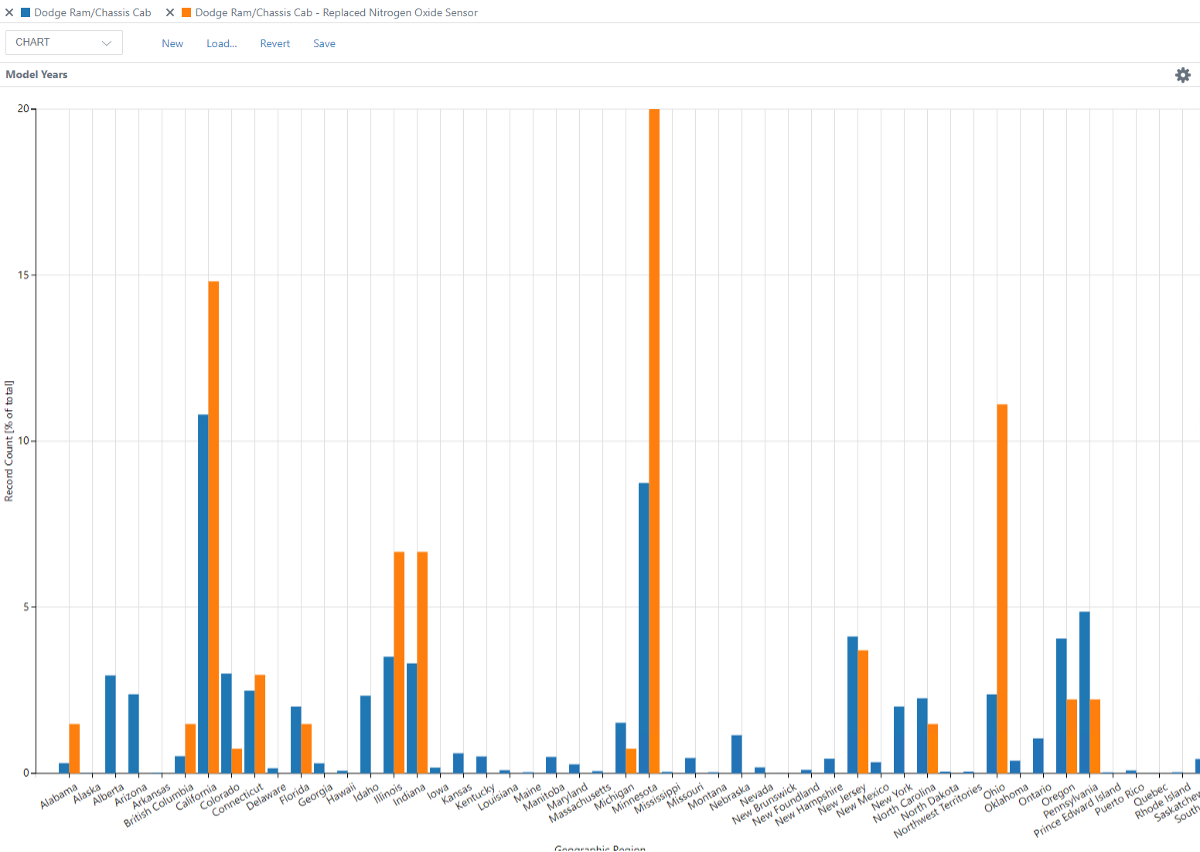Screen dimensions: 1200x852
Task: Click the orange Alabama bar
Action: pyautogui.click(x=74, y=748)
